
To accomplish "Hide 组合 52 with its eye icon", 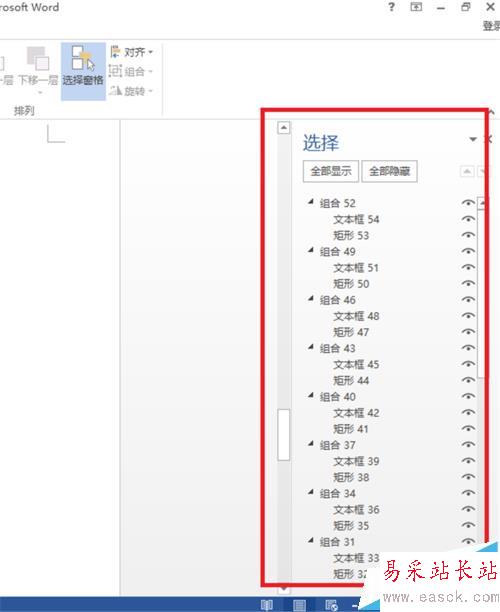I will click(468, 203).
